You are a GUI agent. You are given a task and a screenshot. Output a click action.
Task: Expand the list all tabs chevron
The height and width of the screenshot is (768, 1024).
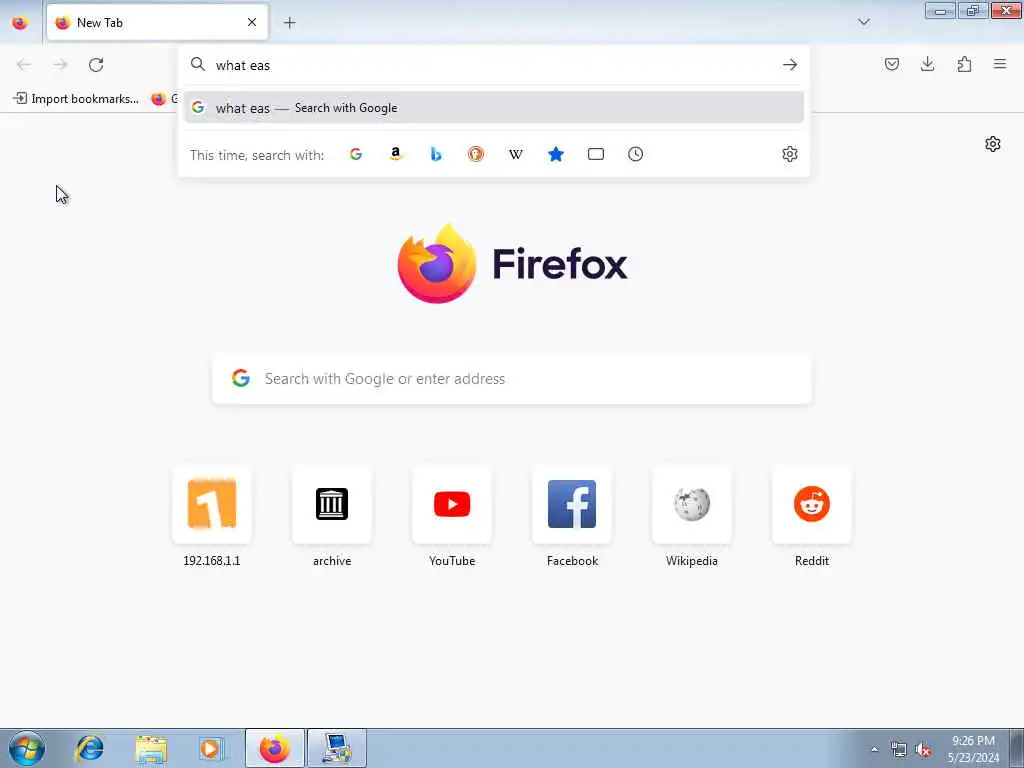[x=864, y=22]
